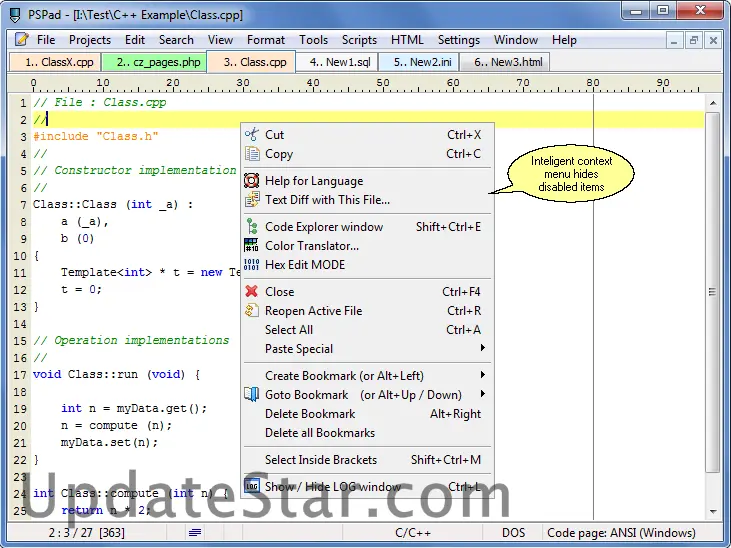Viewport: 731px width, 548px height.
Task: Expand the Paste Special submenu
Action: point(483,349)
